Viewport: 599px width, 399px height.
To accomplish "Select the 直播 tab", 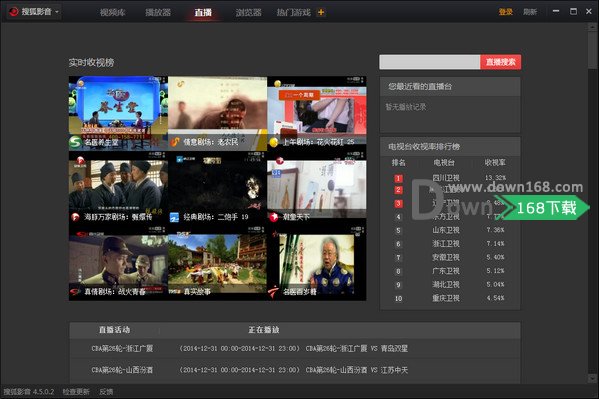I will pyautogui.click(x=203, y=12).
